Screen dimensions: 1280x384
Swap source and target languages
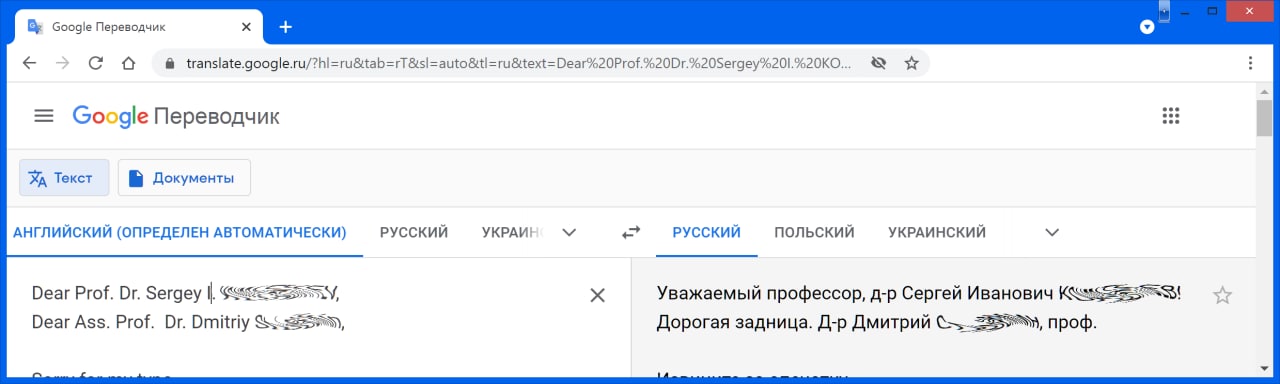point(630,232)
